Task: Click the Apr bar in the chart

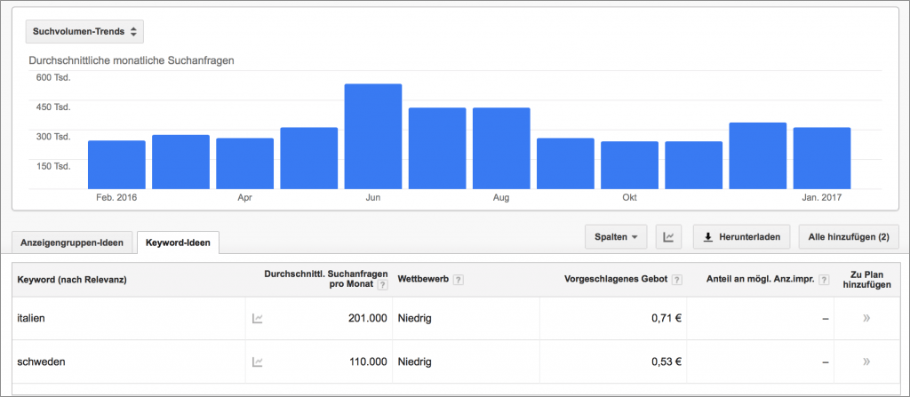Action: tap(245, 164)
